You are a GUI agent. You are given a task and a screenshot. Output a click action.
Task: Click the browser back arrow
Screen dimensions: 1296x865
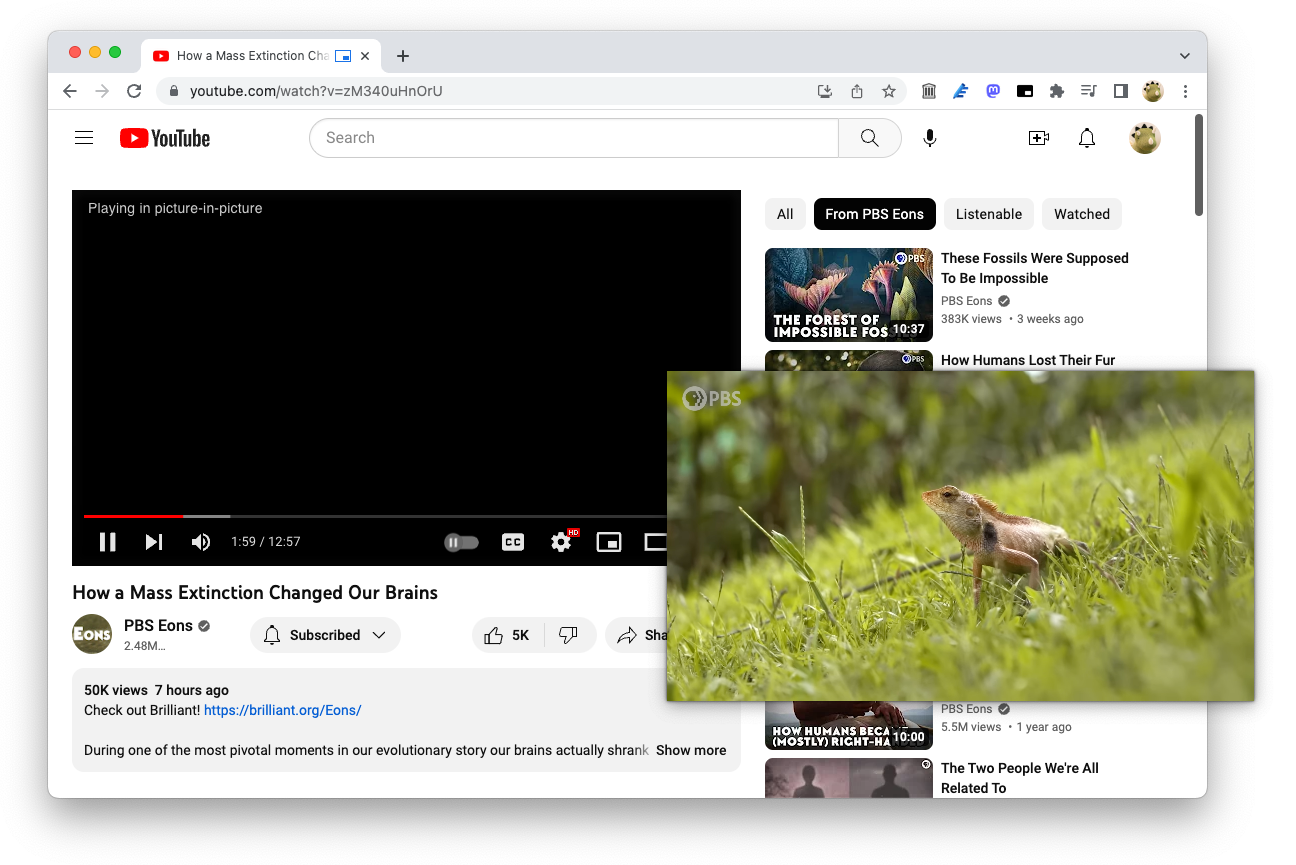coord(69,91)
